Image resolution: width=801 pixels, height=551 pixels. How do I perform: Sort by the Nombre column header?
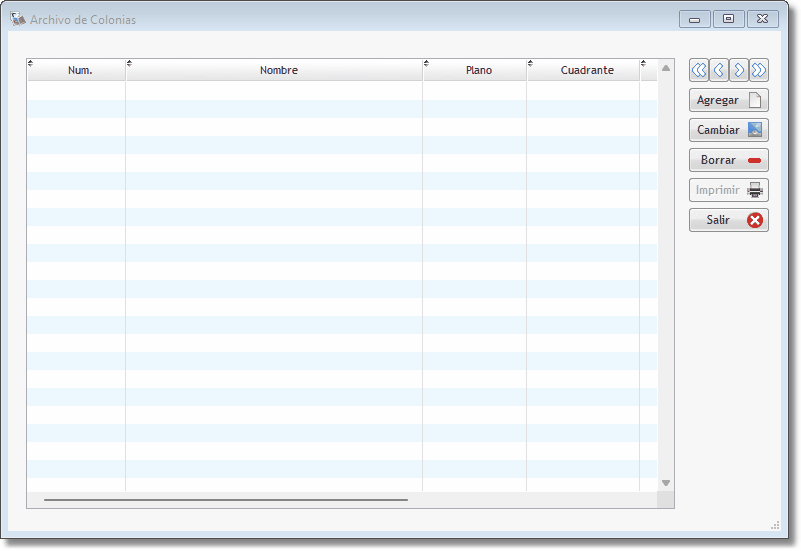278,70
